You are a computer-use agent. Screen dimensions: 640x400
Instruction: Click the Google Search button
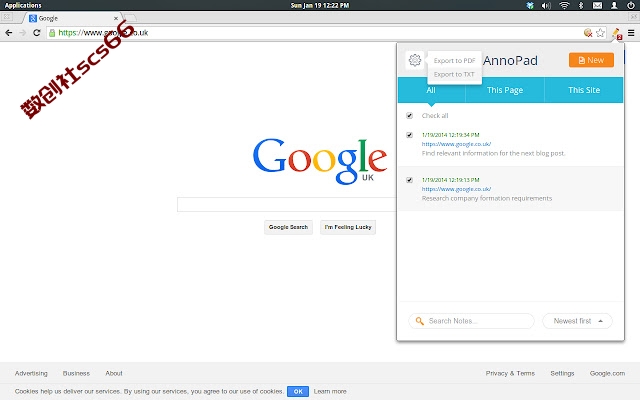[x=288, y=227]
